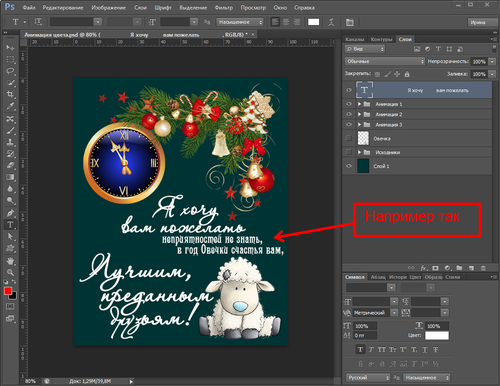This screenshot has width=500, height=386.
Task: Open the Непрозрачность opacity dropdown arrow
Action: tap(492, 62)
